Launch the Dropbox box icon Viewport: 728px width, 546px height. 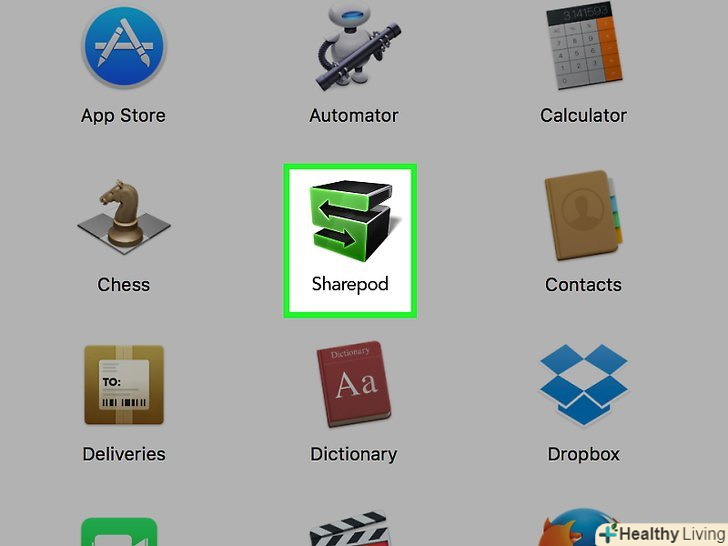pyautogui.click(x=584, y=384)
